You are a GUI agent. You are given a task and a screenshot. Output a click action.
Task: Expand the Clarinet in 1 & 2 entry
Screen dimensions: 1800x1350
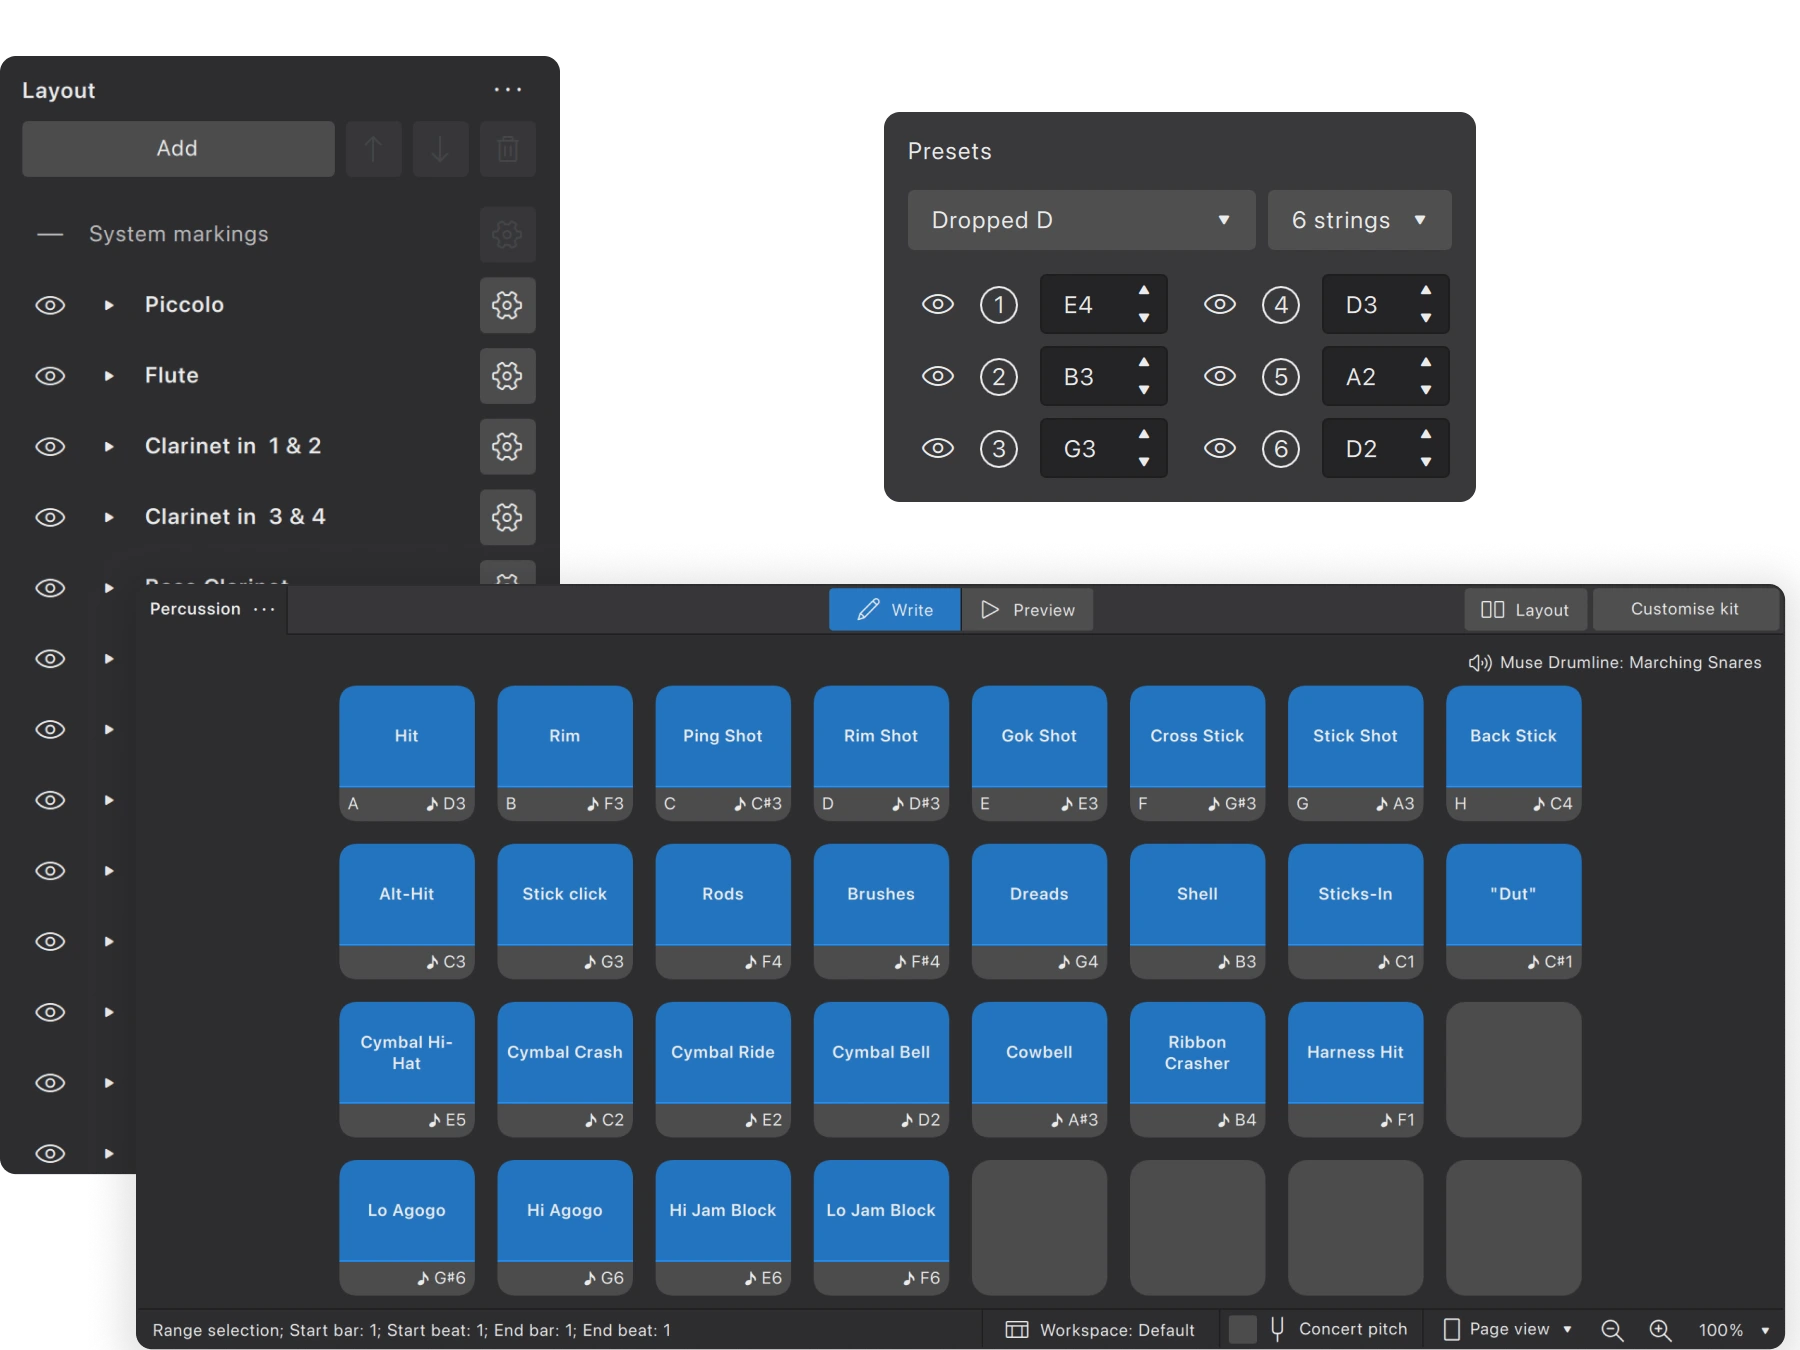point(109,447)
